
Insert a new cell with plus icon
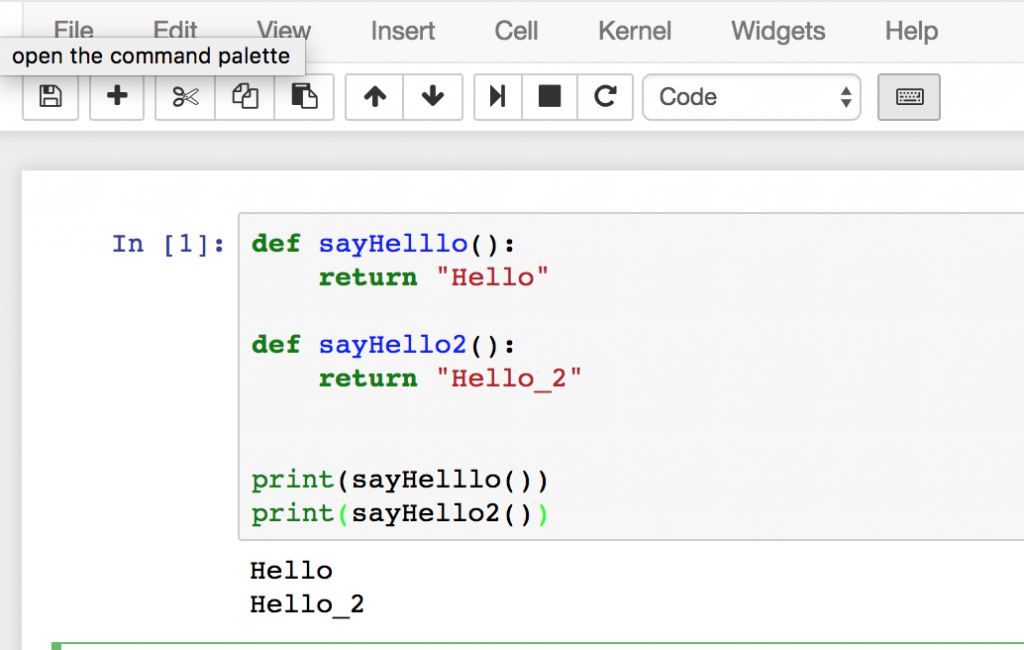pyautogui.click(x=117, y=97)
